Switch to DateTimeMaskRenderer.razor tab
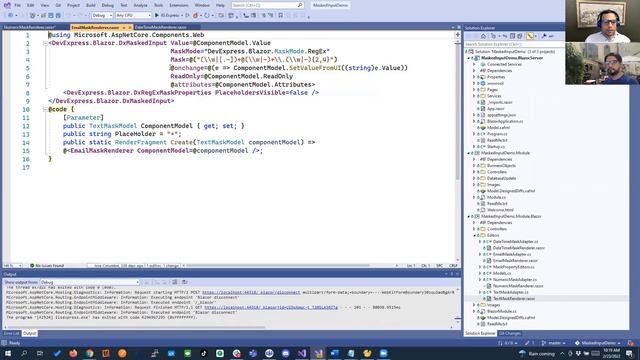This screenshot has height=360, width=640. click(x=160, y=27)
